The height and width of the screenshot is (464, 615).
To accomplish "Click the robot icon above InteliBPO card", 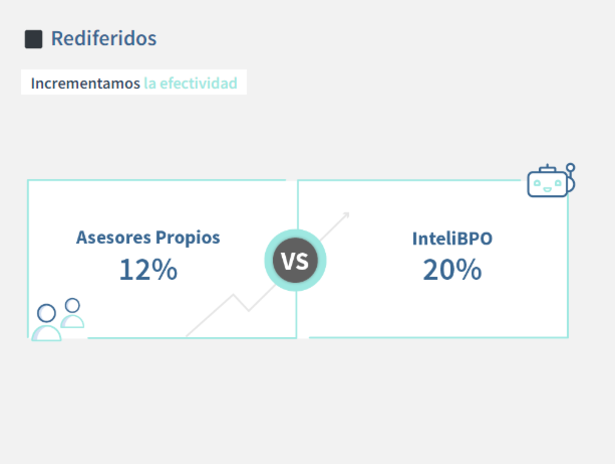I will pos(551,180).
